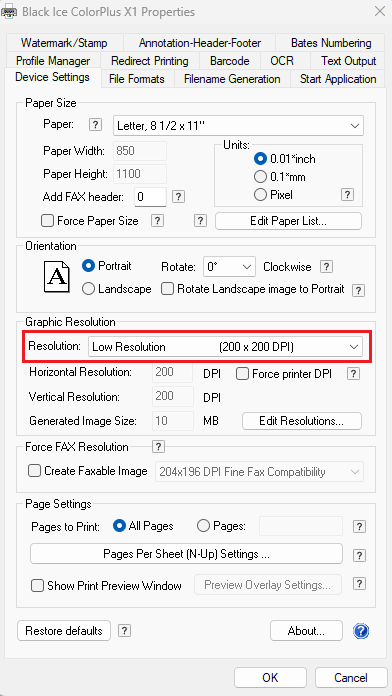Open the Resolution dropdown
Screen dimensions: 392x696
click(x=225, y=347)
